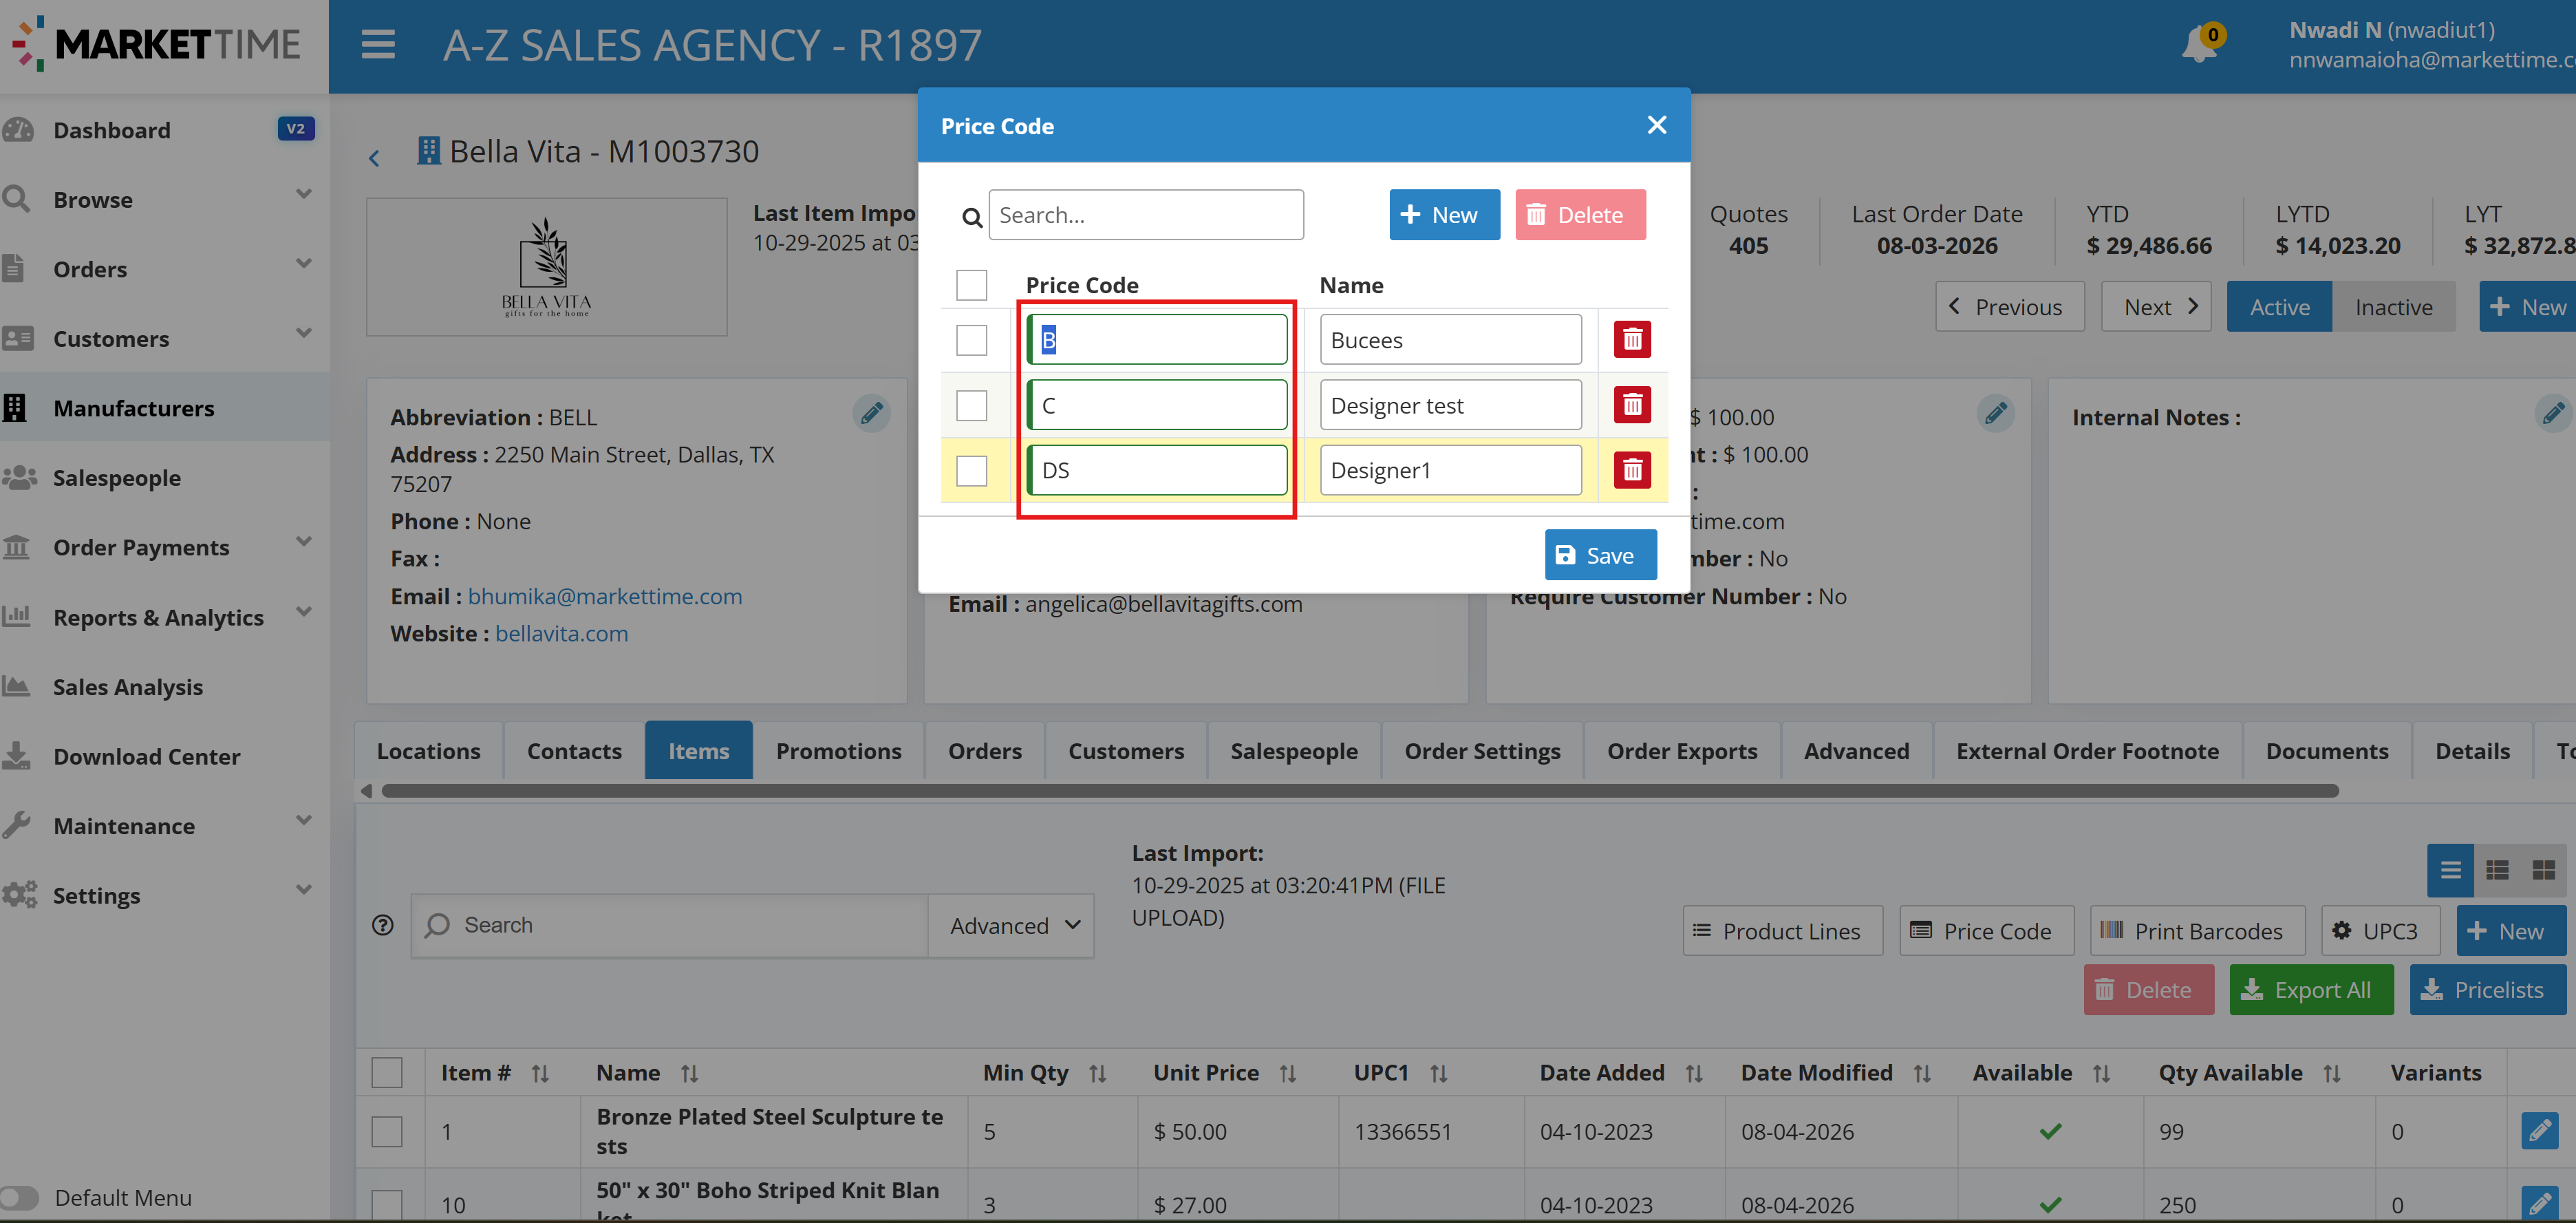Sort items by Min Qty

1097,1073
